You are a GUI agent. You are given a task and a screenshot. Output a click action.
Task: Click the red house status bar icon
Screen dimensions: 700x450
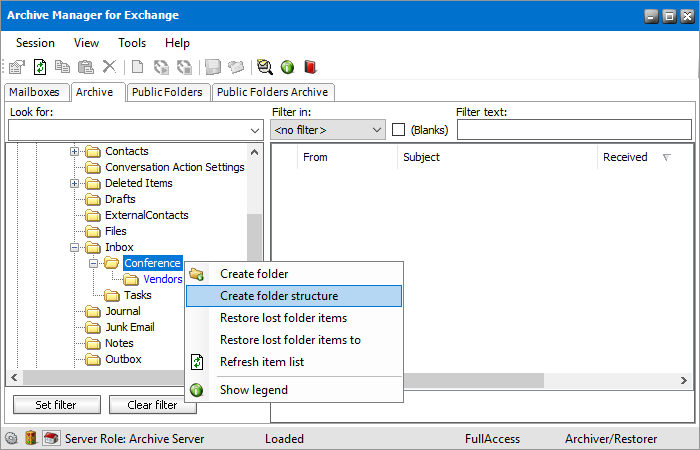click(x=51, y=438)
